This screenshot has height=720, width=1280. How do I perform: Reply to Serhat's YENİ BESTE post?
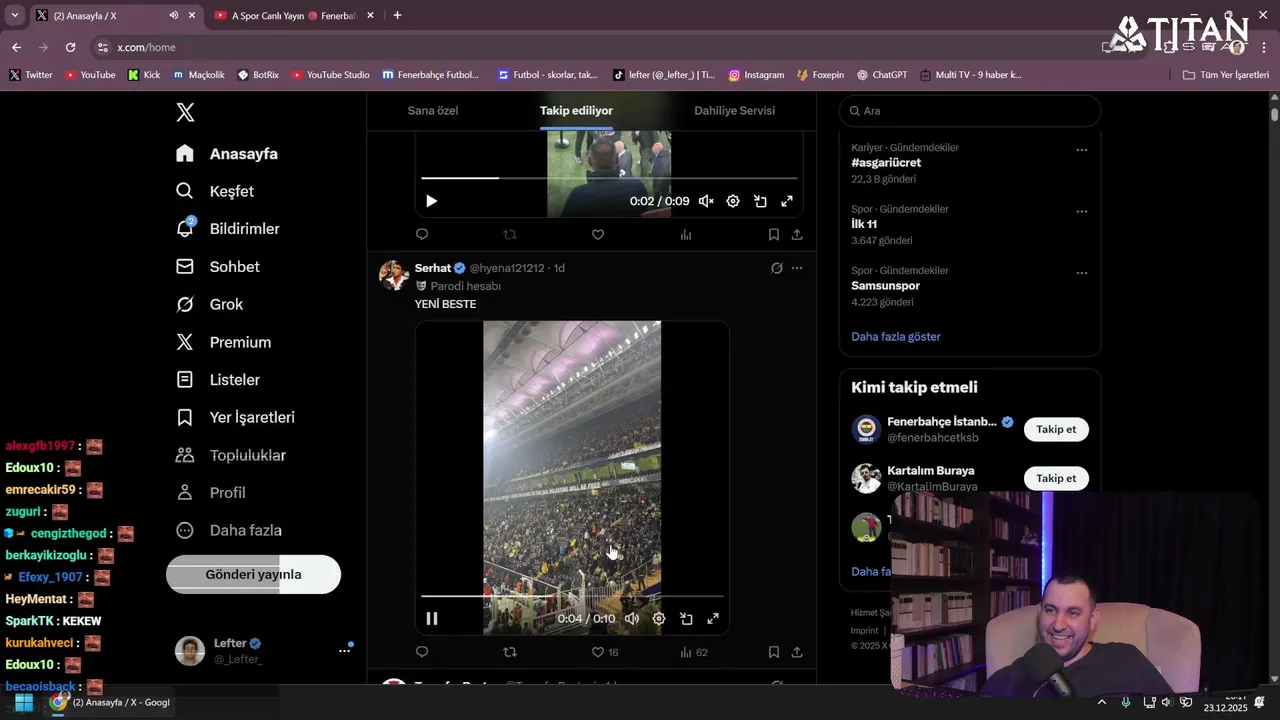coord(422,652)
